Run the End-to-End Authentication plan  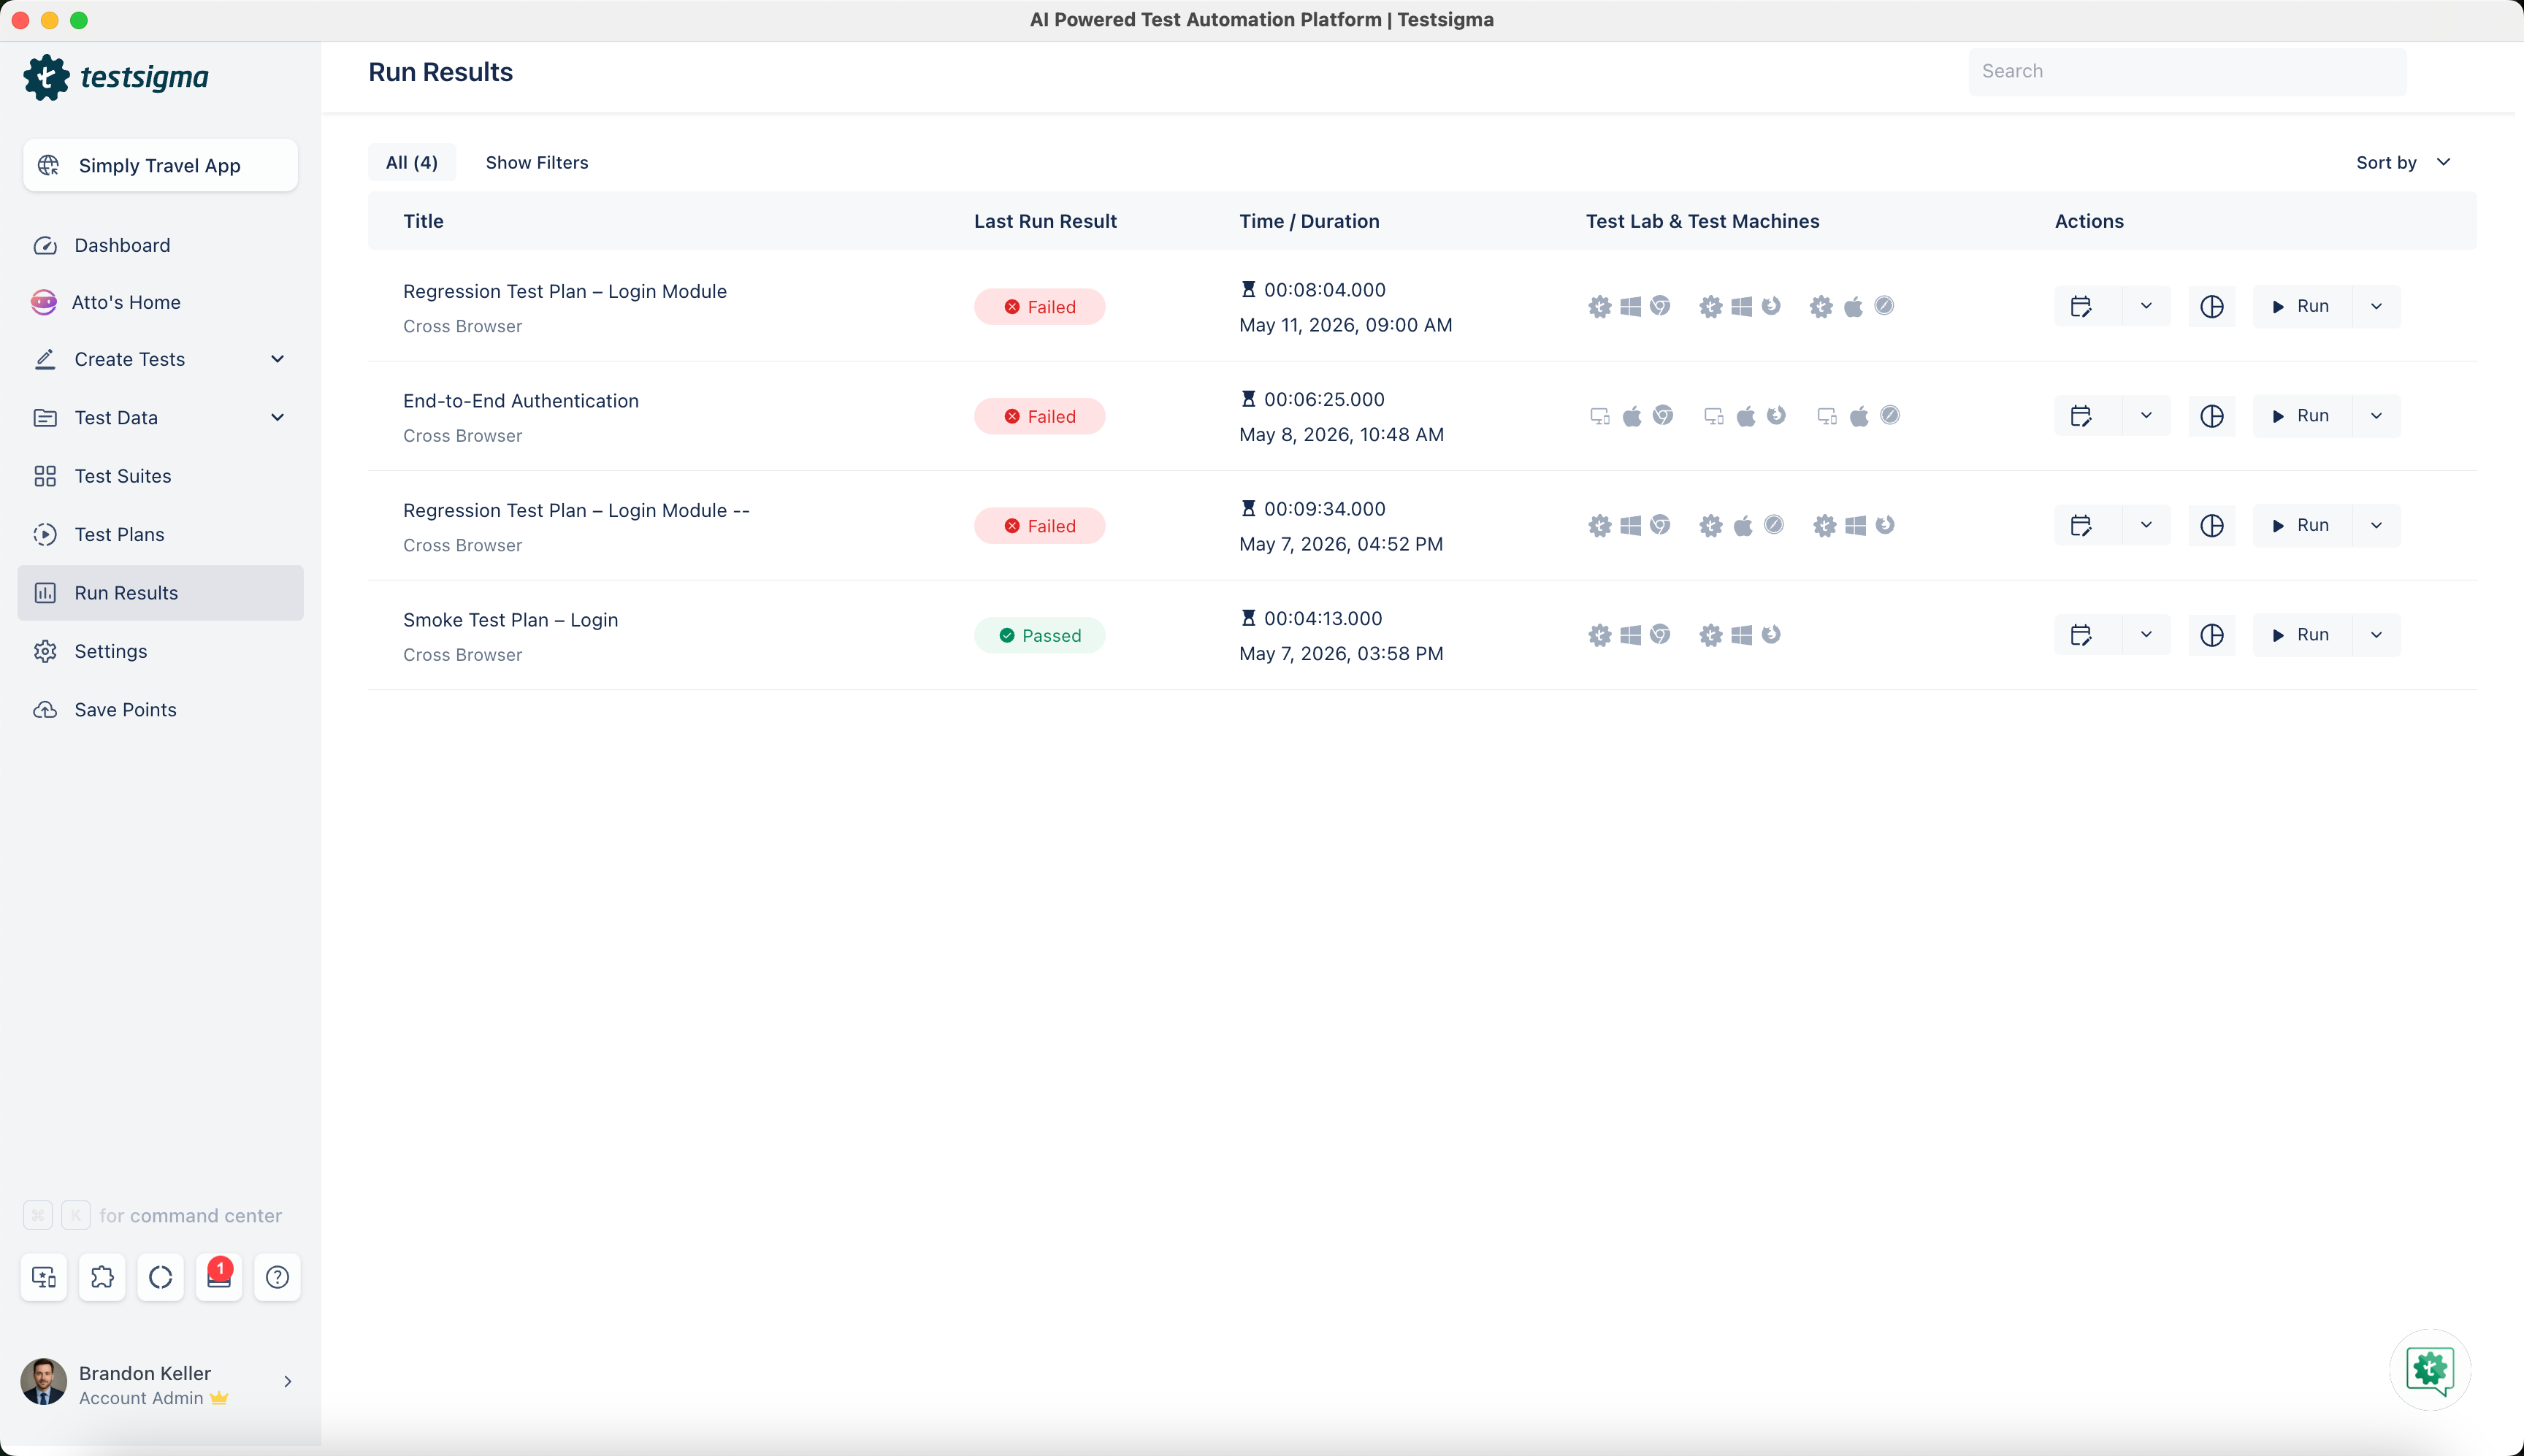[x=2302, y=416]
